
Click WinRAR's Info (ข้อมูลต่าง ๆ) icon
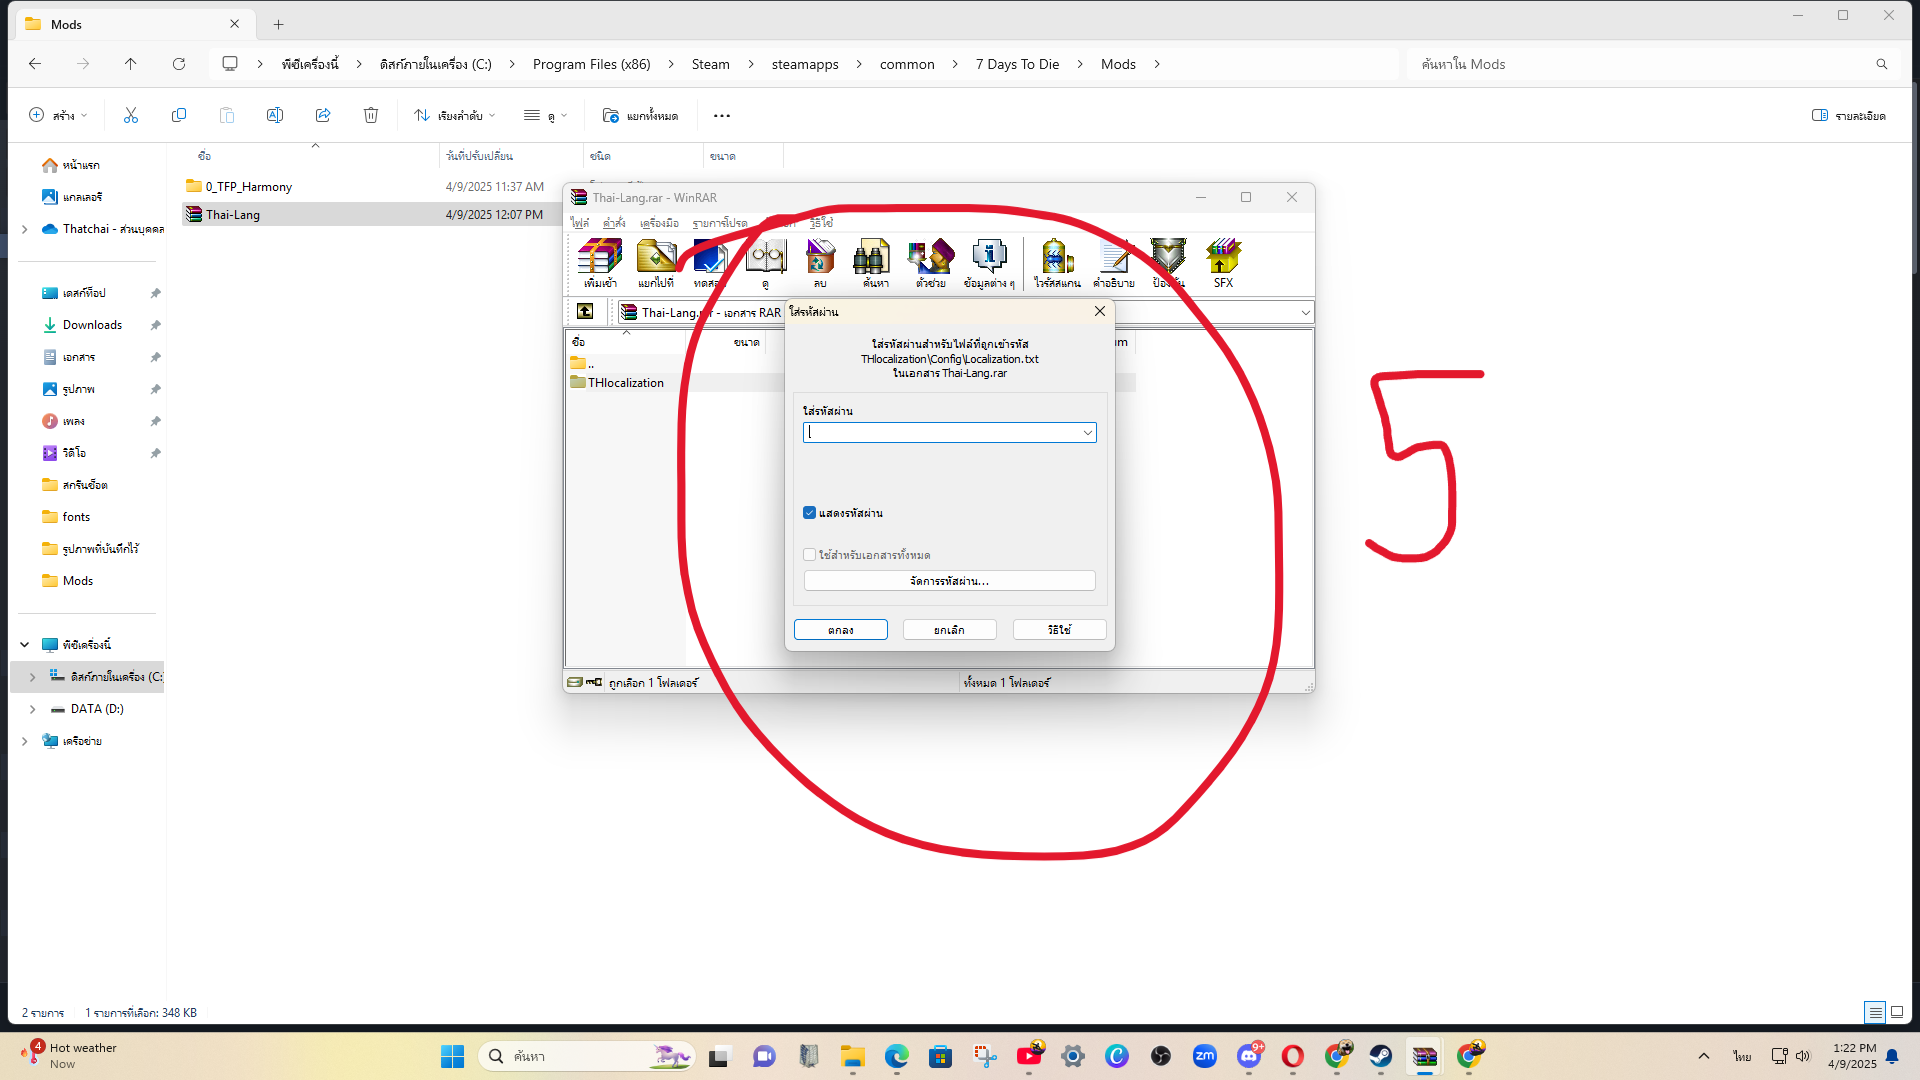[989, 263]
